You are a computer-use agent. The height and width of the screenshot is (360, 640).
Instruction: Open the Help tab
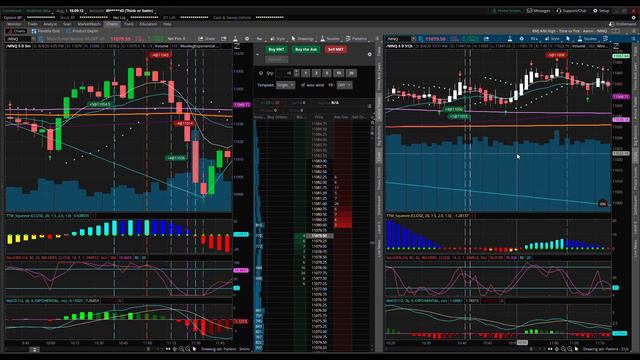coord(167,24)
